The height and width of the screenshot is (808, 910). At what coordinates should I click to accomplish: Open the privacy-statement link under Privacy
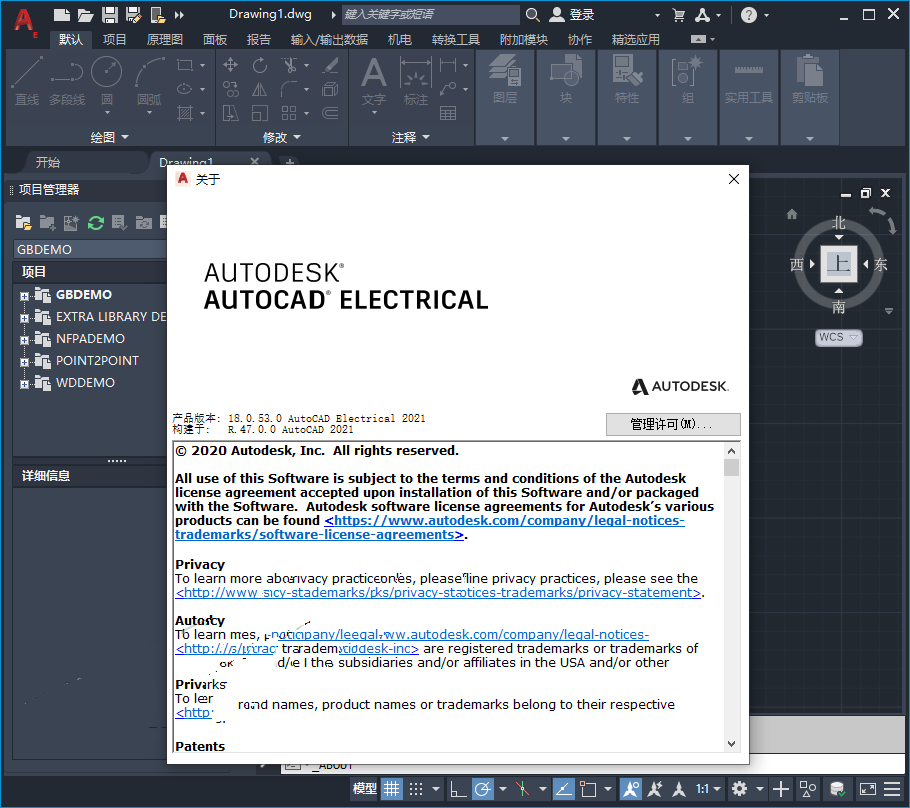438,593
